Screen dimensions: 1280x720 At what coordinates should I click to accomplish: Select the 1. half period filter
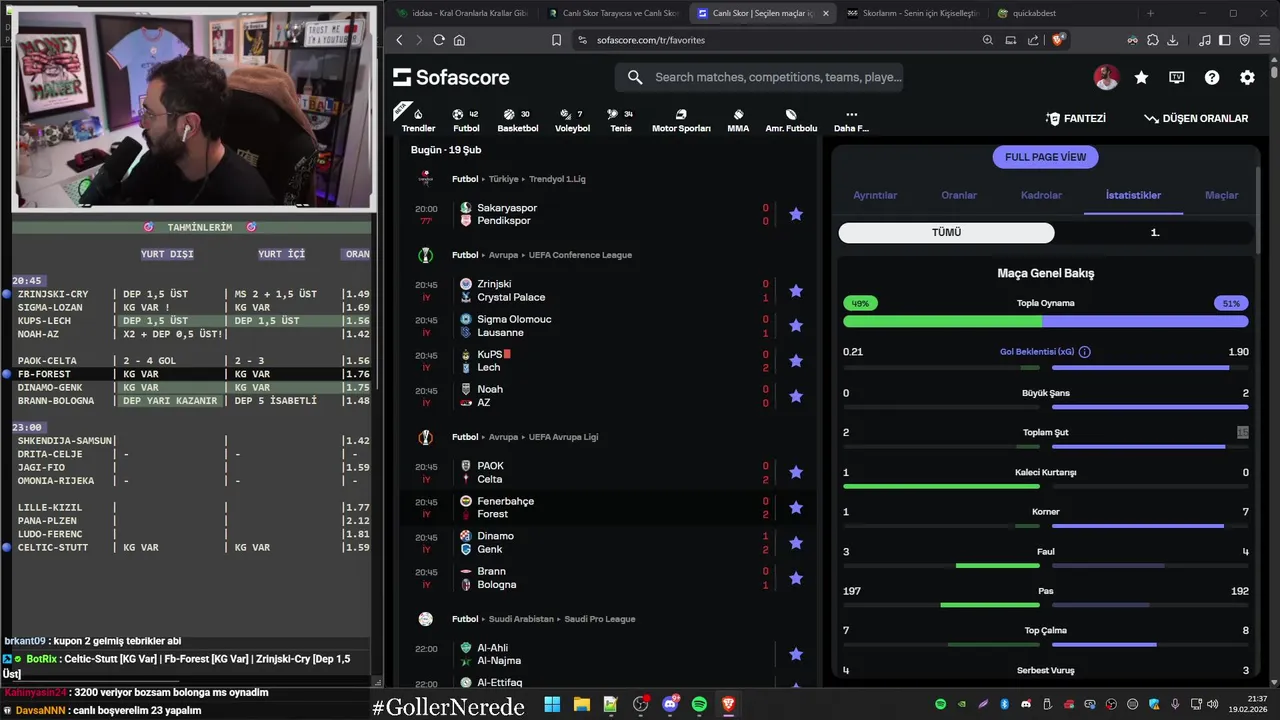coord(1155,232)
